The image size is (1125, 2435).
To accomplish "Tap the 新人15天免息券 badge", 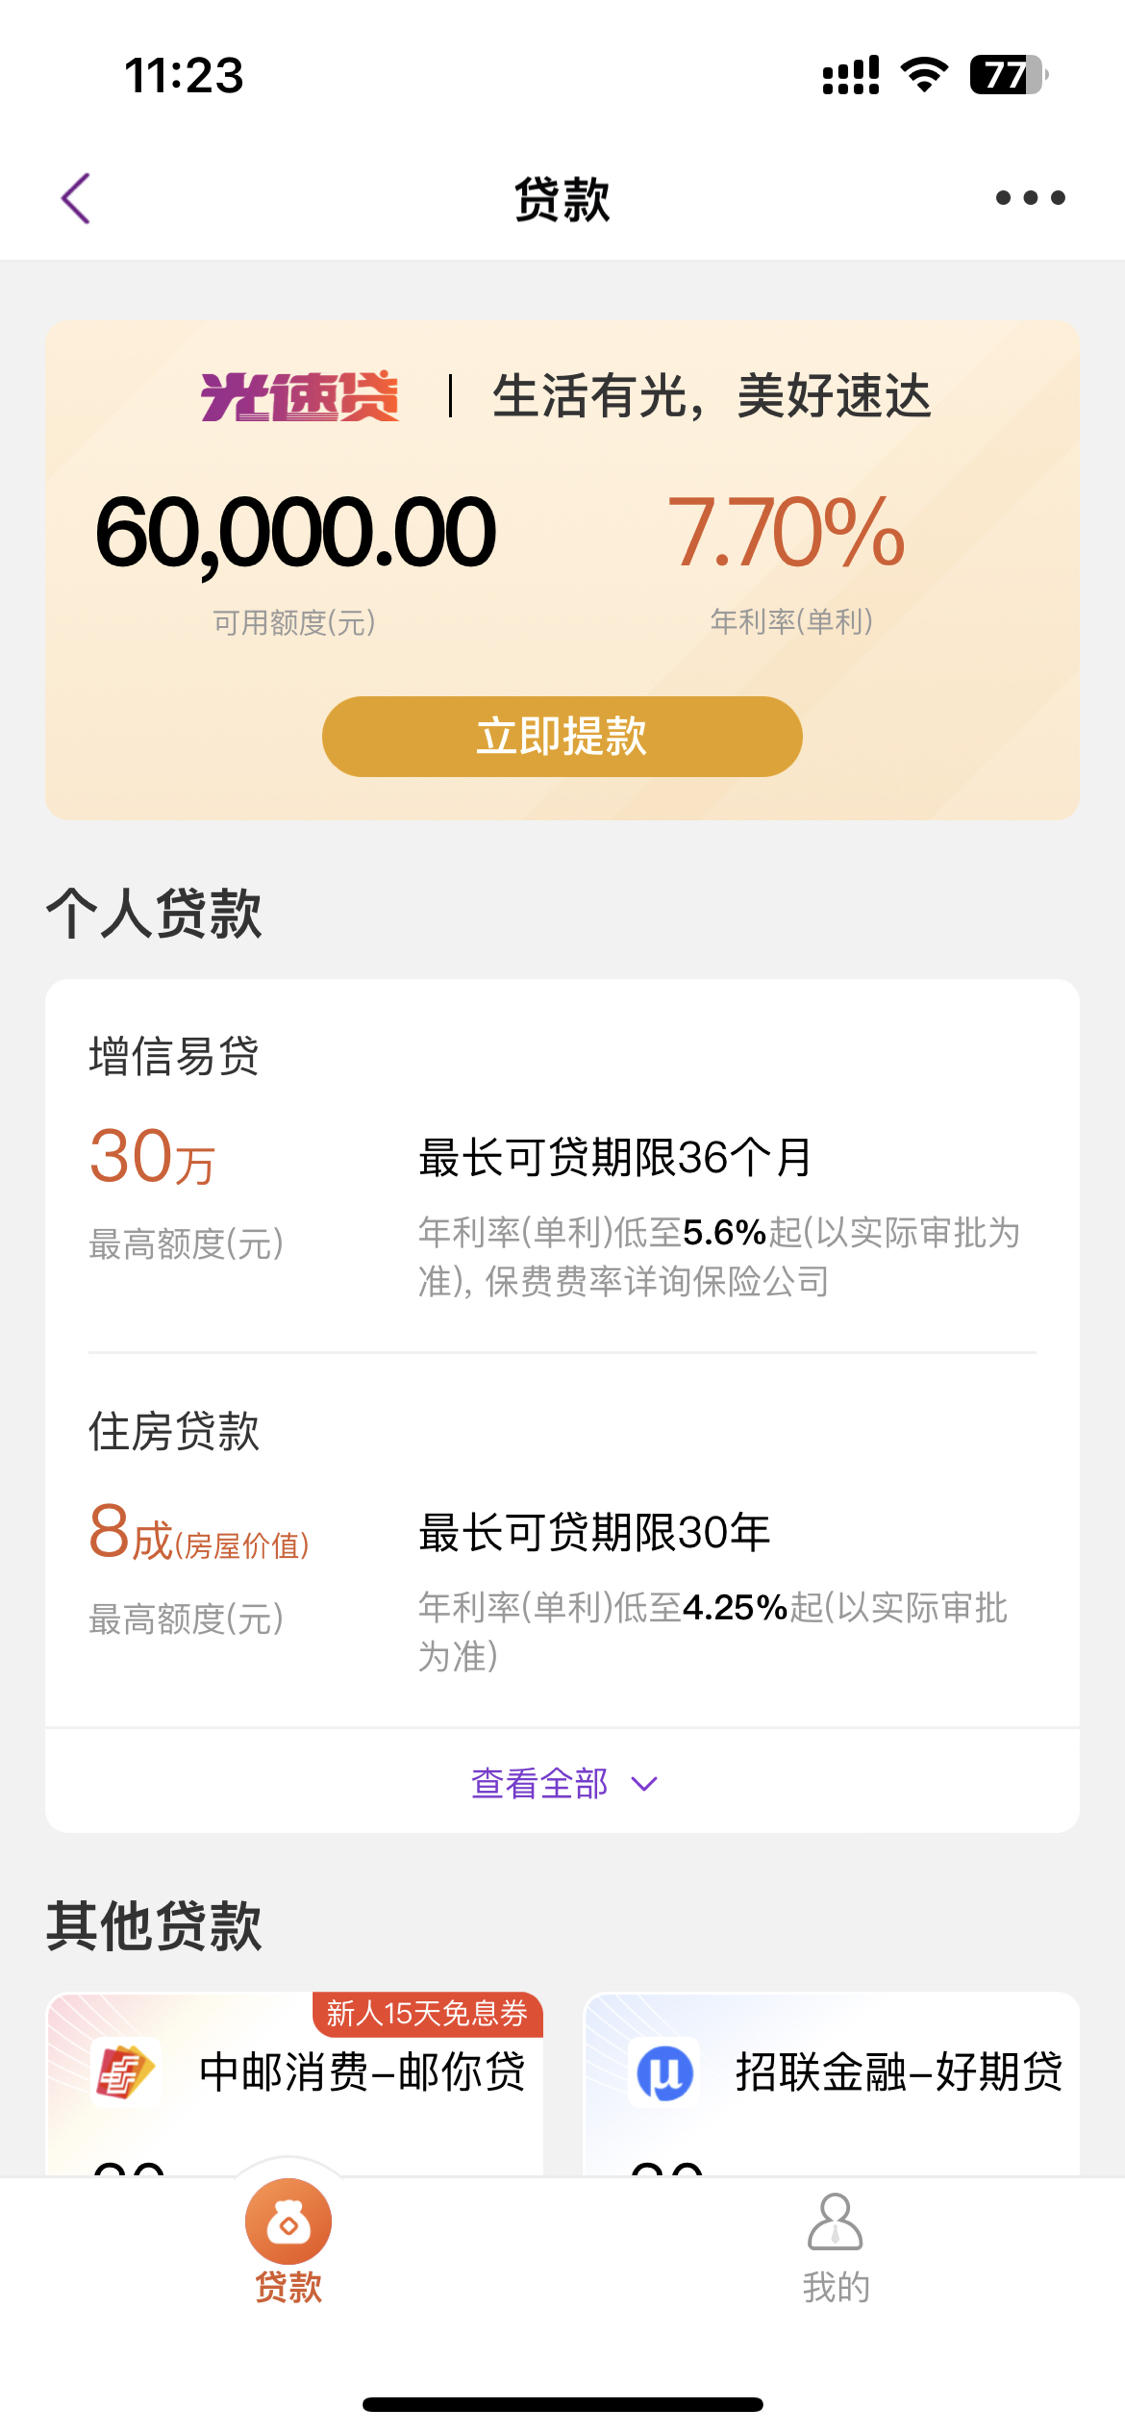I will pyautogui.click(x=428, y=2014).
